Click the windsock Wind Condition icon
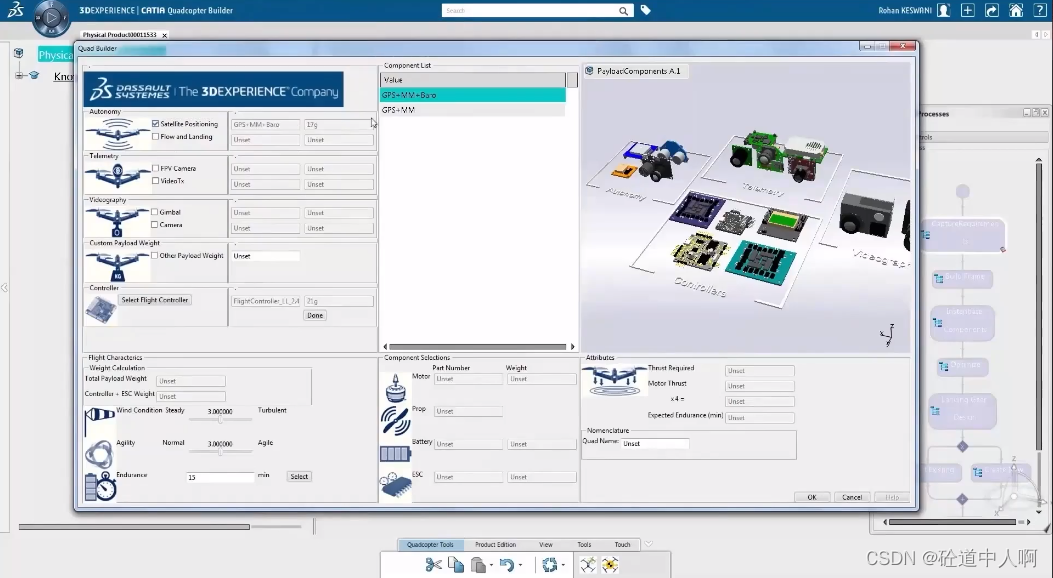Image resolution: width=1053 pixels, height=578 pixels. click(99, 421)
